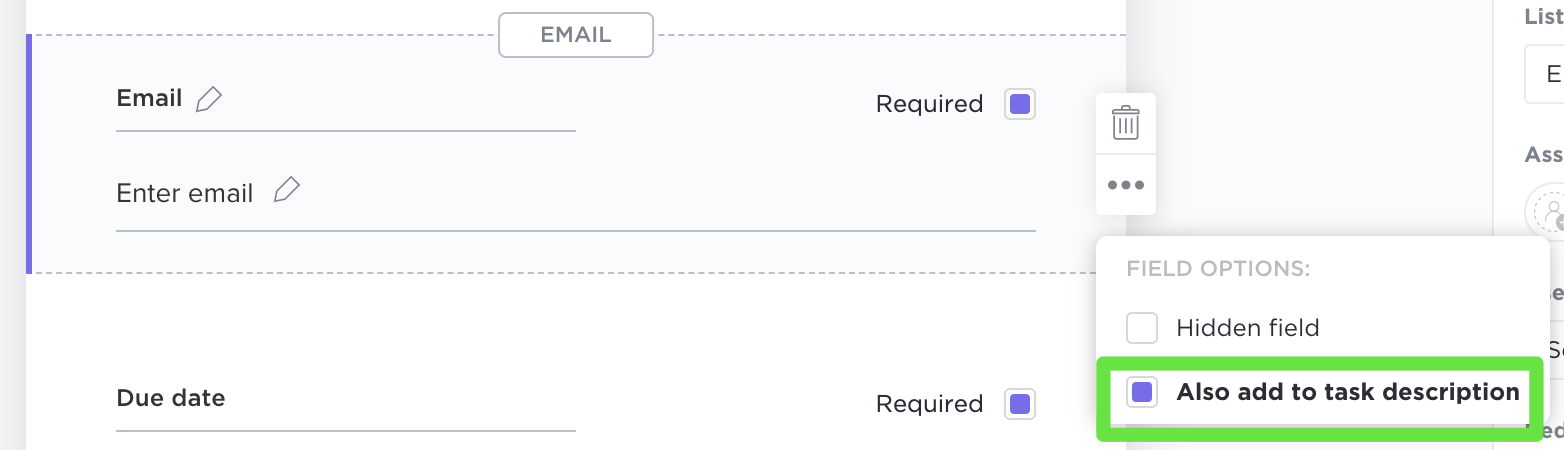
Task: Toggle the Required checkbox for Due date
Action: pos(1020,404)
